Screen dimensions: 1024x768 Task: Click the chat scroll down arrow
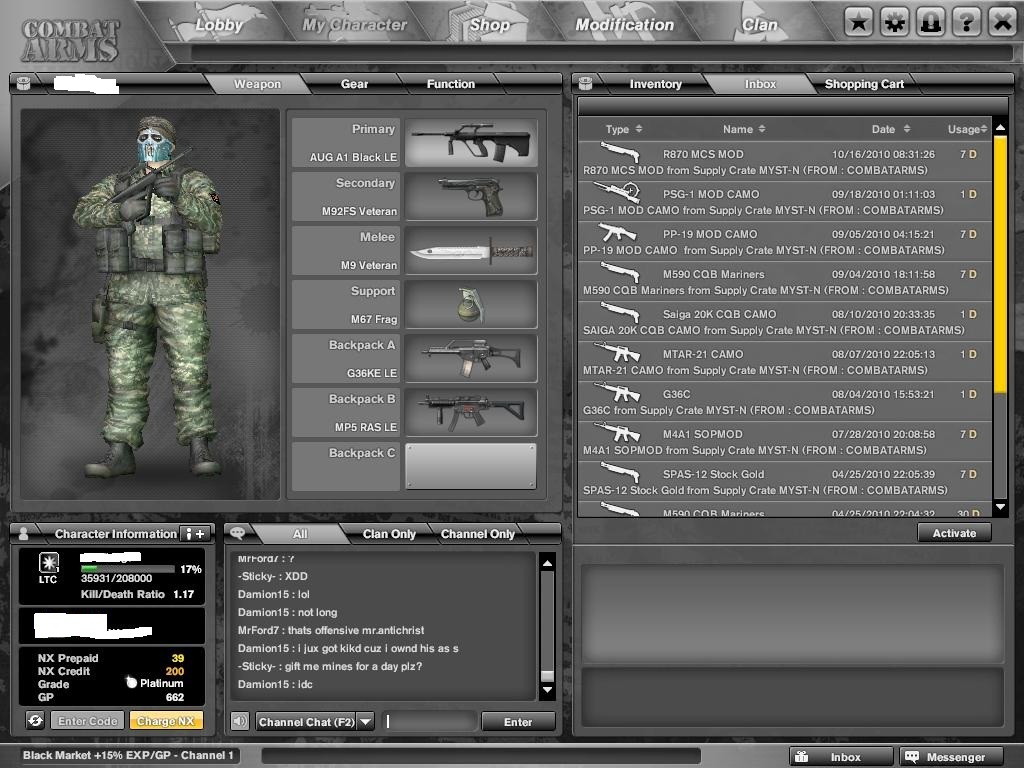tap(547, 690)
